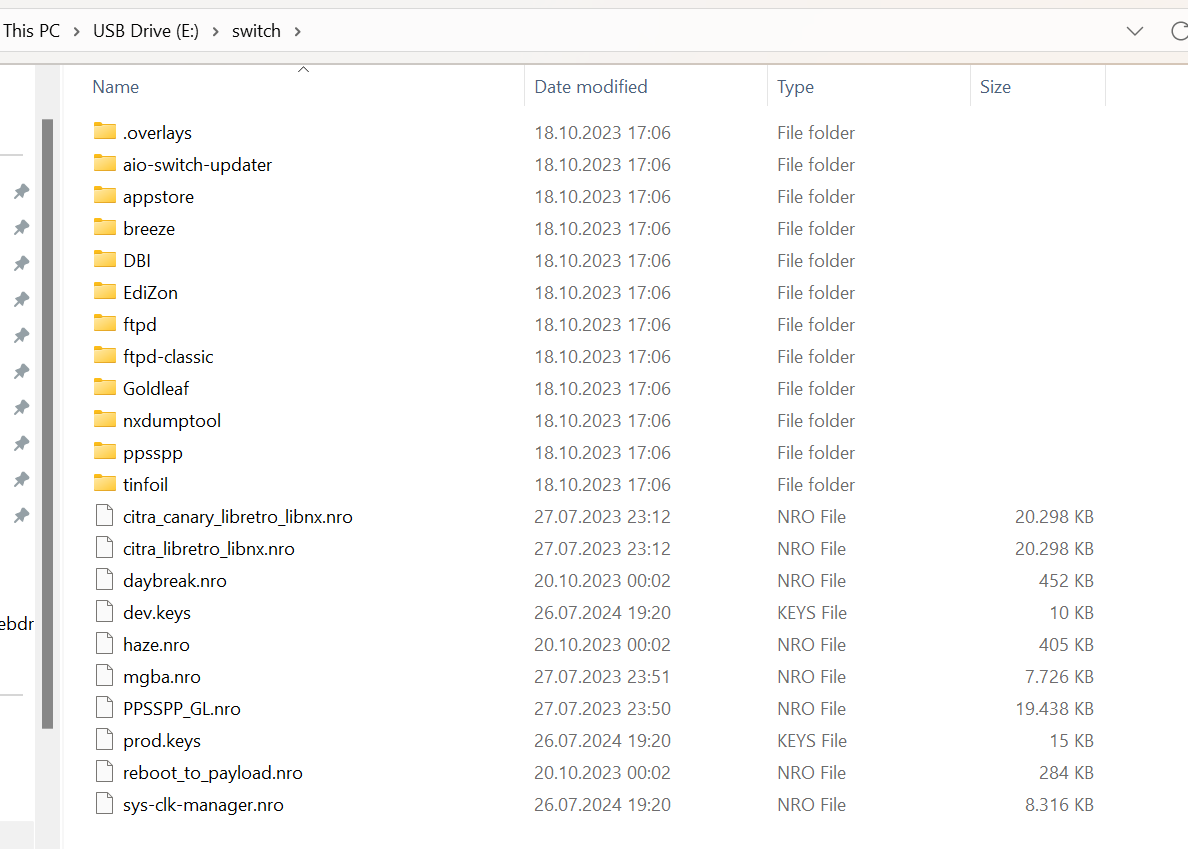Image resolution: width=1188 pixels, height=856 pixels.
Task: Go to This PC in breadcrumb
Action: pyautogui.click(x=31, y=31)
